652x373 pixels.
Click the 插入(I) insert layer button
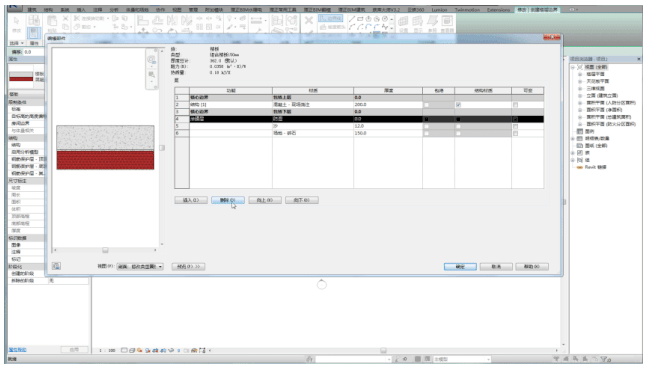pyautogui.click(x=191, y=200)
